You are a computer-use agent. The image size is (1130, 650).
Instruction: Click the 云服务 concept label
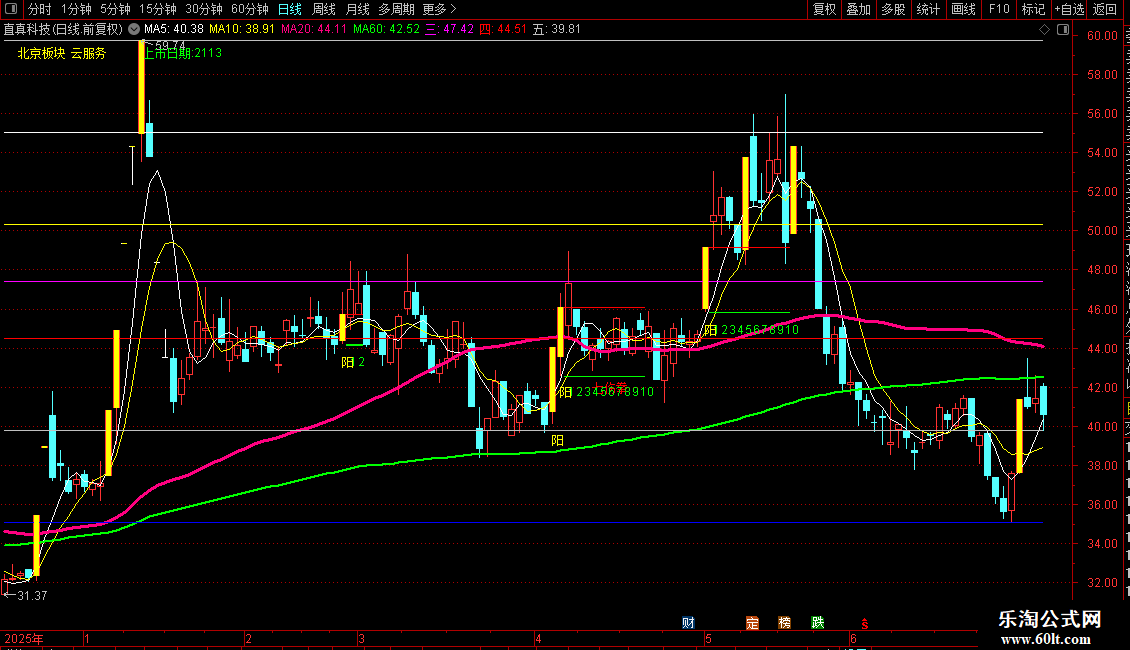tap(89, 53)
